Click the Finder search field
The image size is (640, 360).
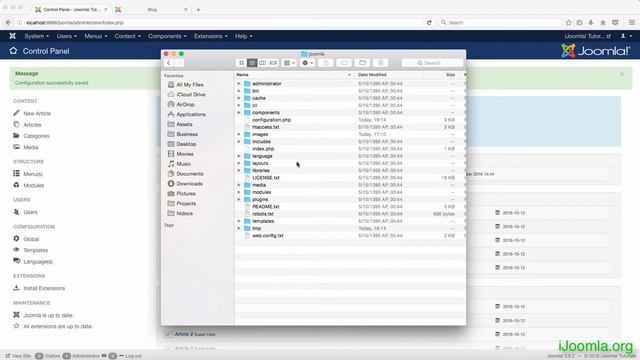coord(432,63)
